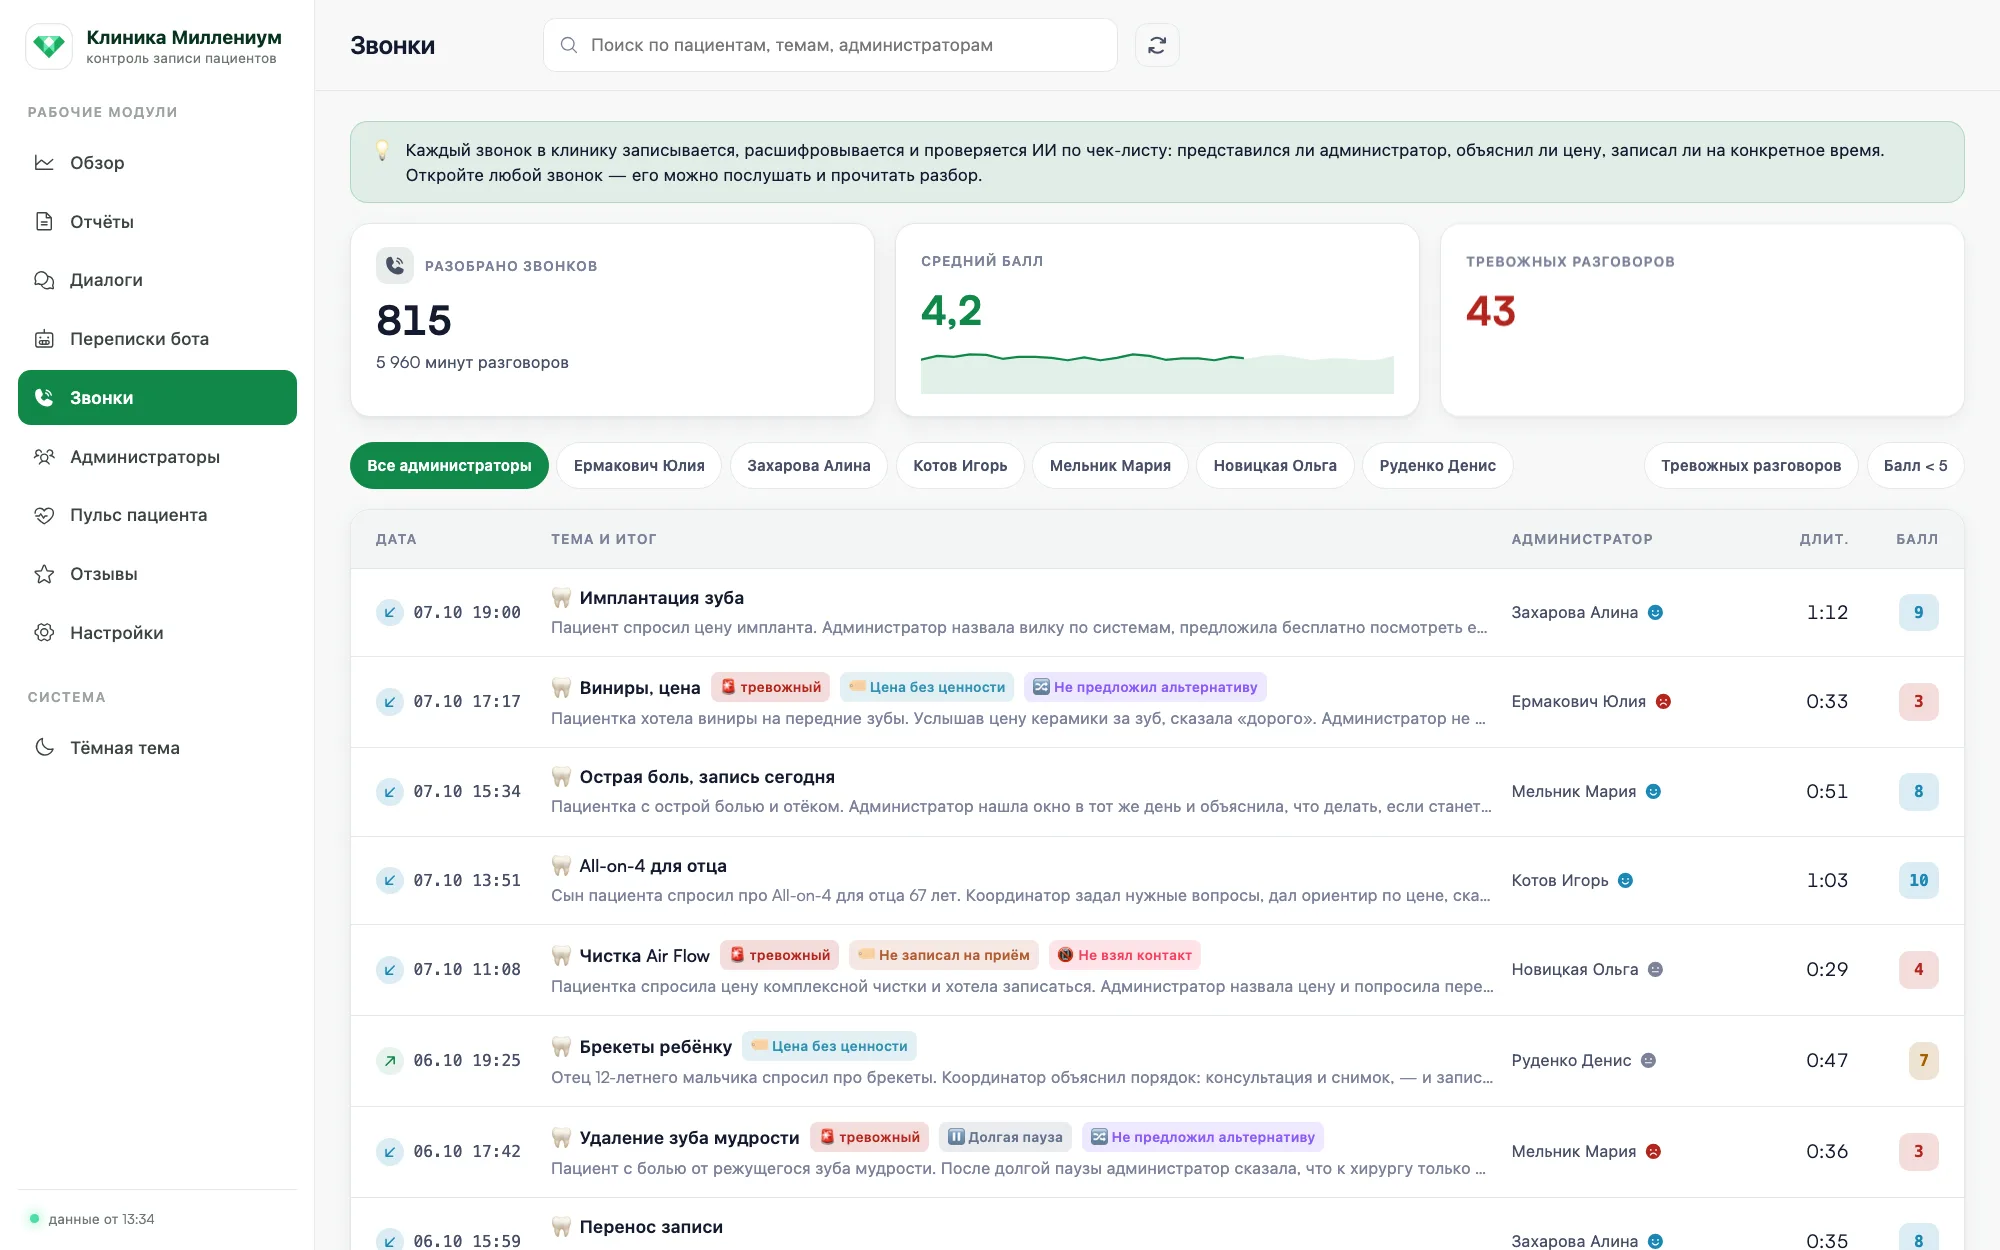Click the refresh icon next to search

click(1157, 45)
